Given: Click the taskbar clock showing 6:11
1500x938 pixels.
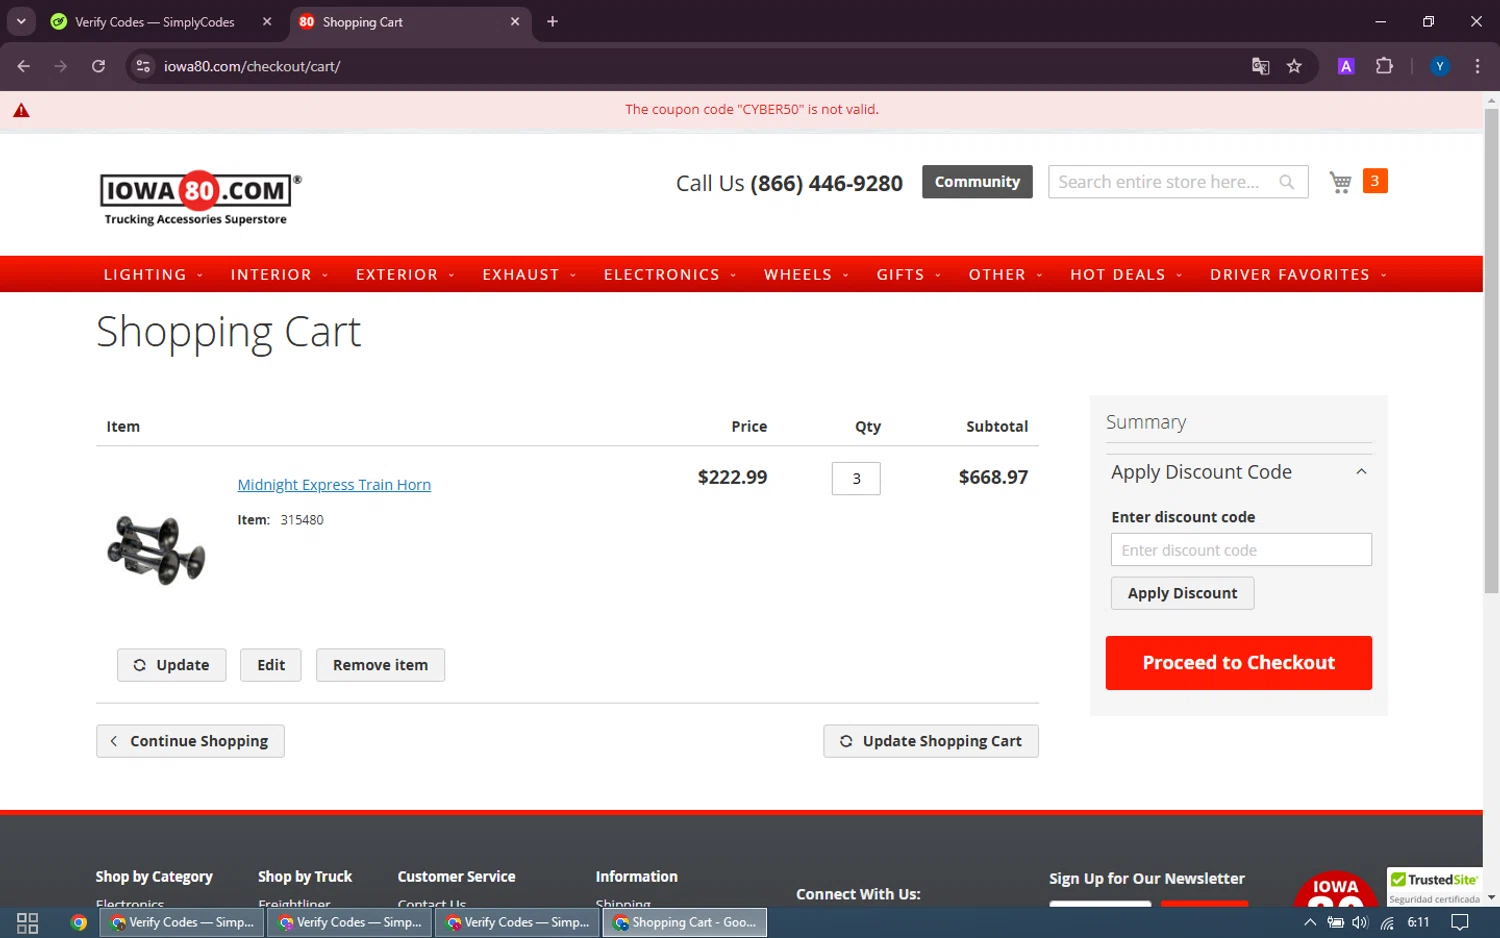Looking at the screenshot, I should click(x=1418, y=922).
